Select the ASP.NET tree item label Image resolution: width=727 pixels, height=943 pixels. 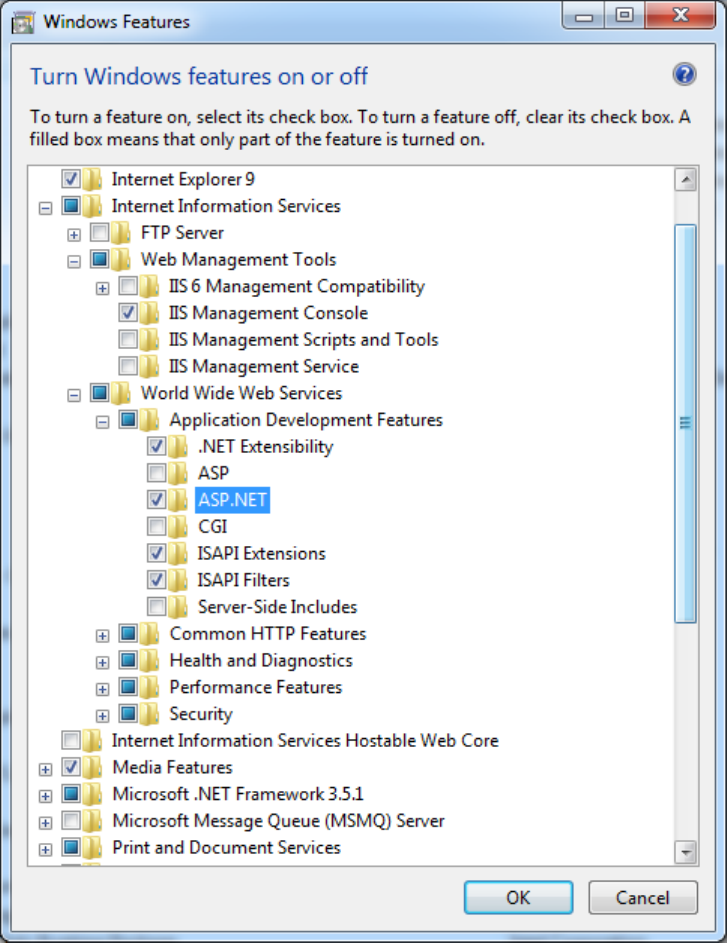[x=233, y=500]
